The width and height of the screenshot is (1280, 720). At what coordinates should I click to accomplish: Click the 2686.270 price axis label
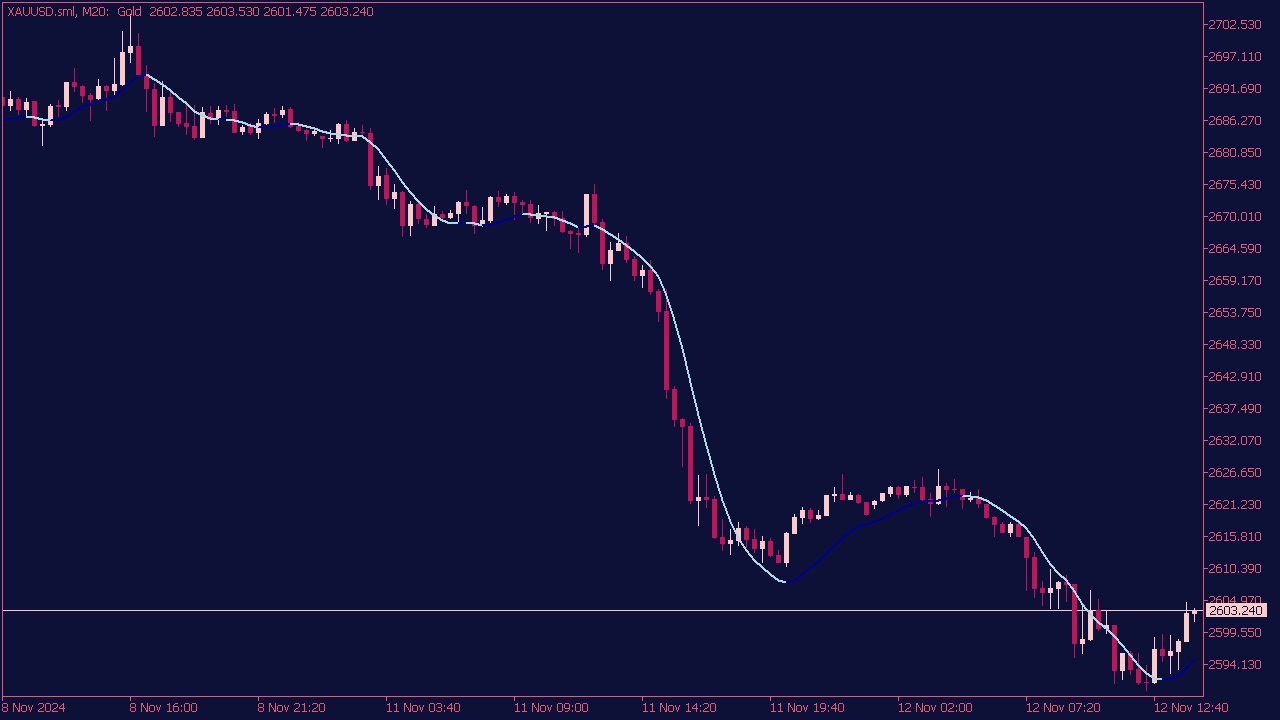(1236, 120)
